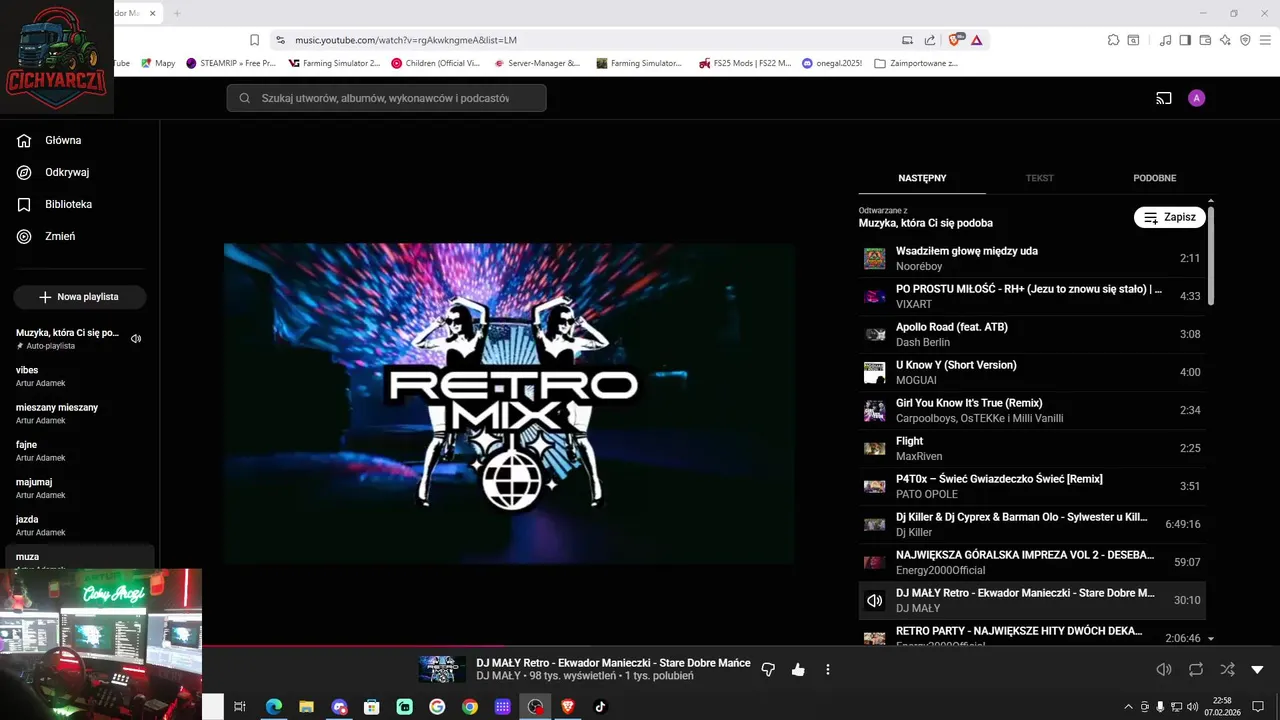Click the bookmark icon beside address bar
Screen dimensions: 1280x720
tap(254, 40)
